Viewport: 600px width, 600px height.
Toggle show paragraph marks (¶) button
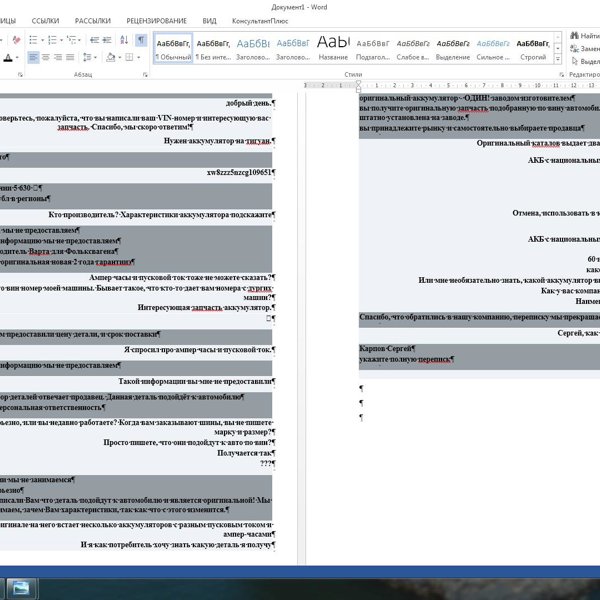(141, 40)
